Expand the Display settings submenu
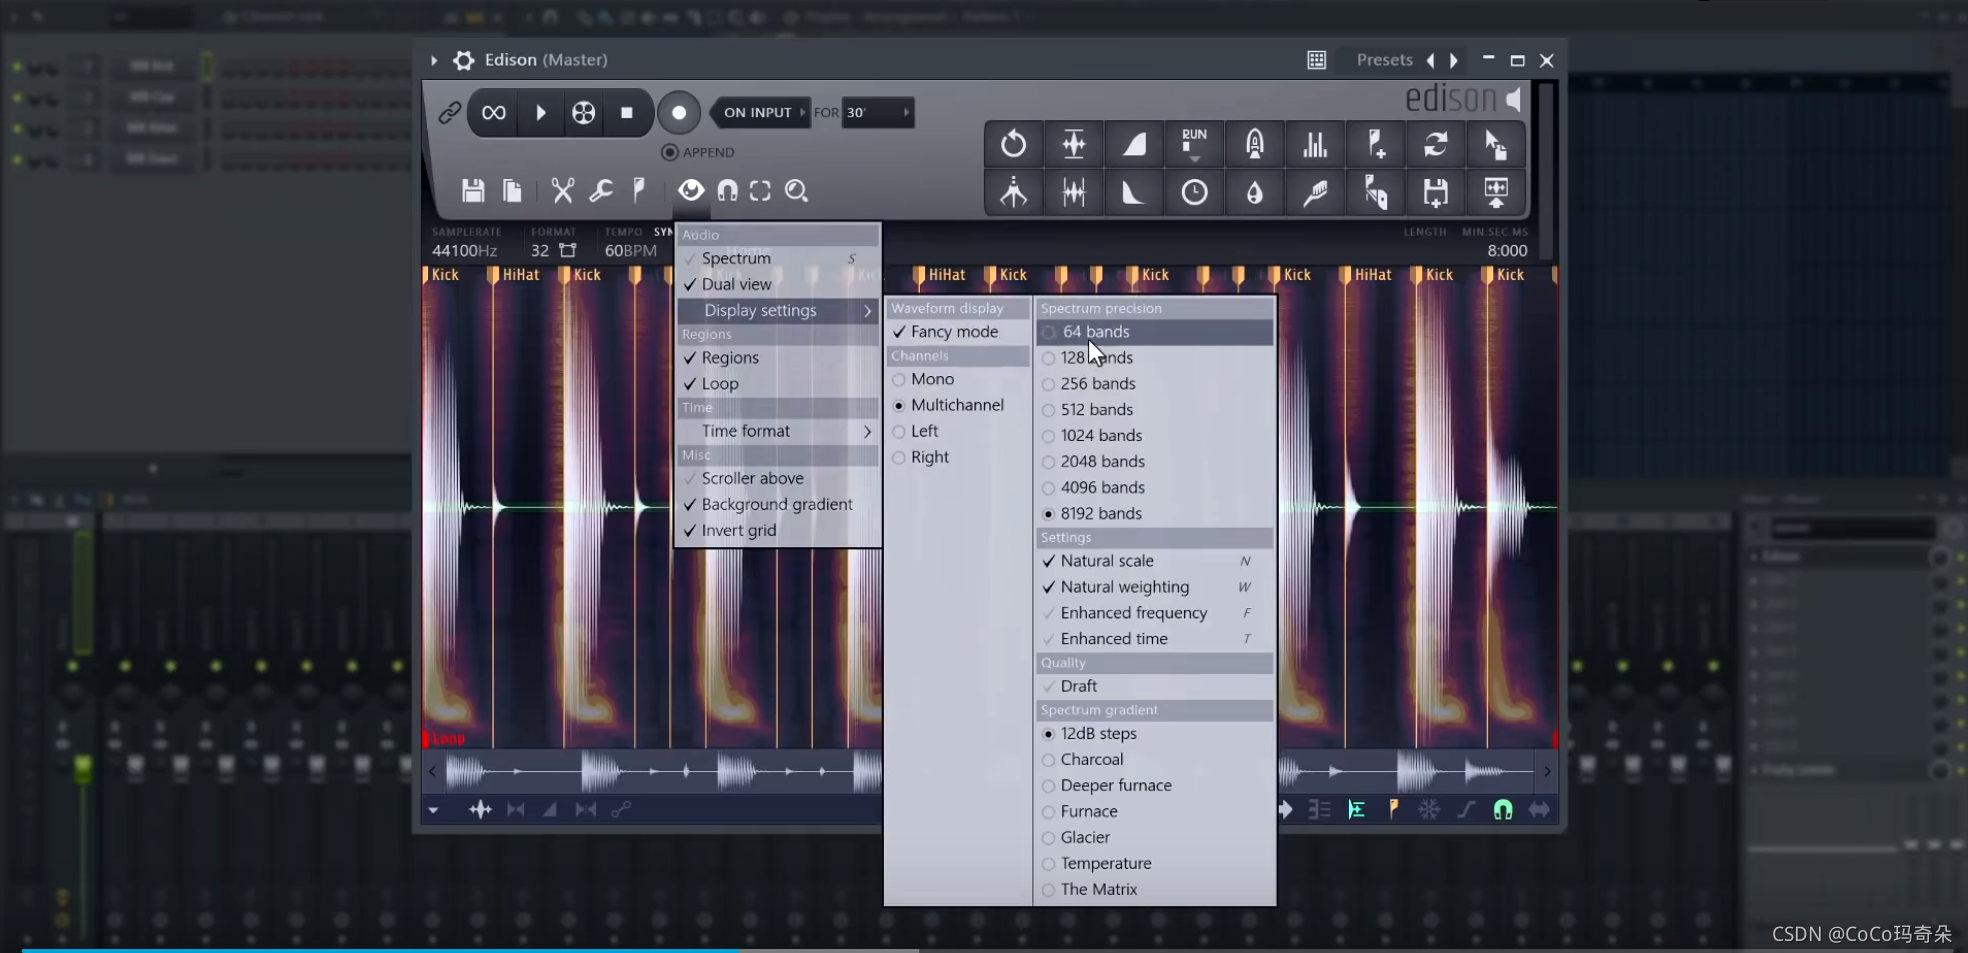The height and width of the screenshot is (953, 1968). tap(778, 310)
